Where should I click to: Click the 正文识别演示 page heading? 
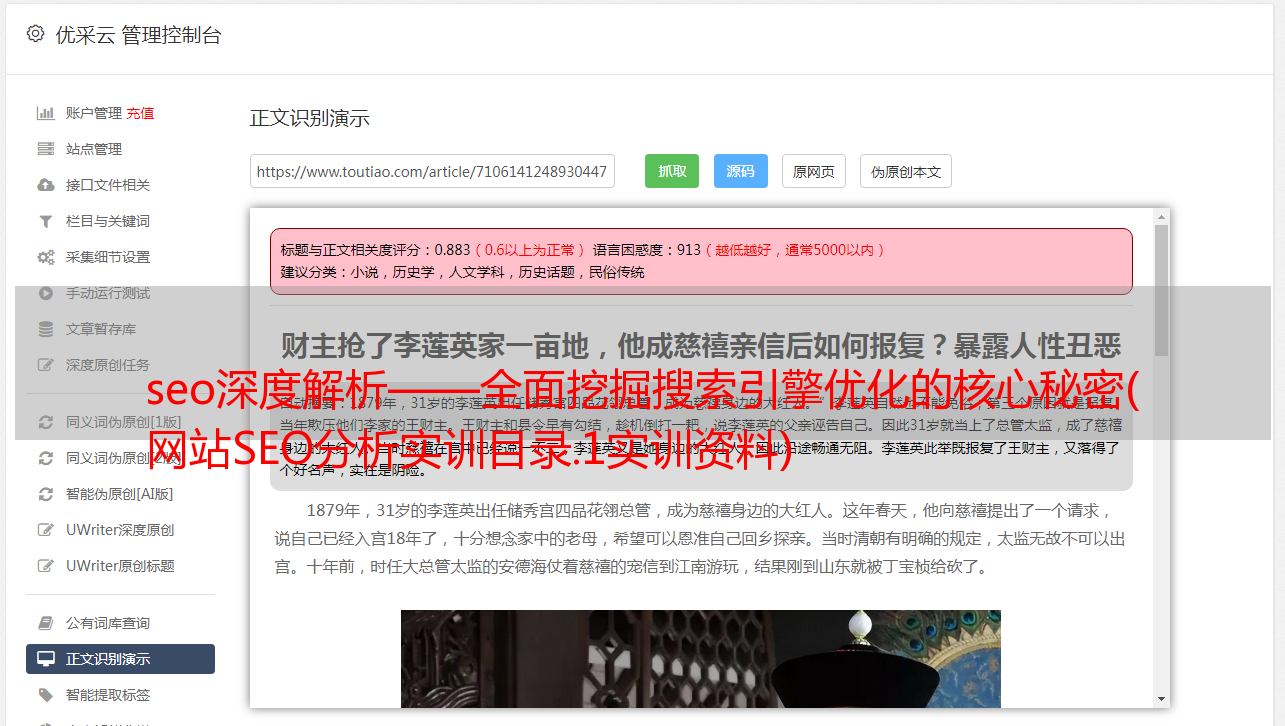tap(310, 118)
